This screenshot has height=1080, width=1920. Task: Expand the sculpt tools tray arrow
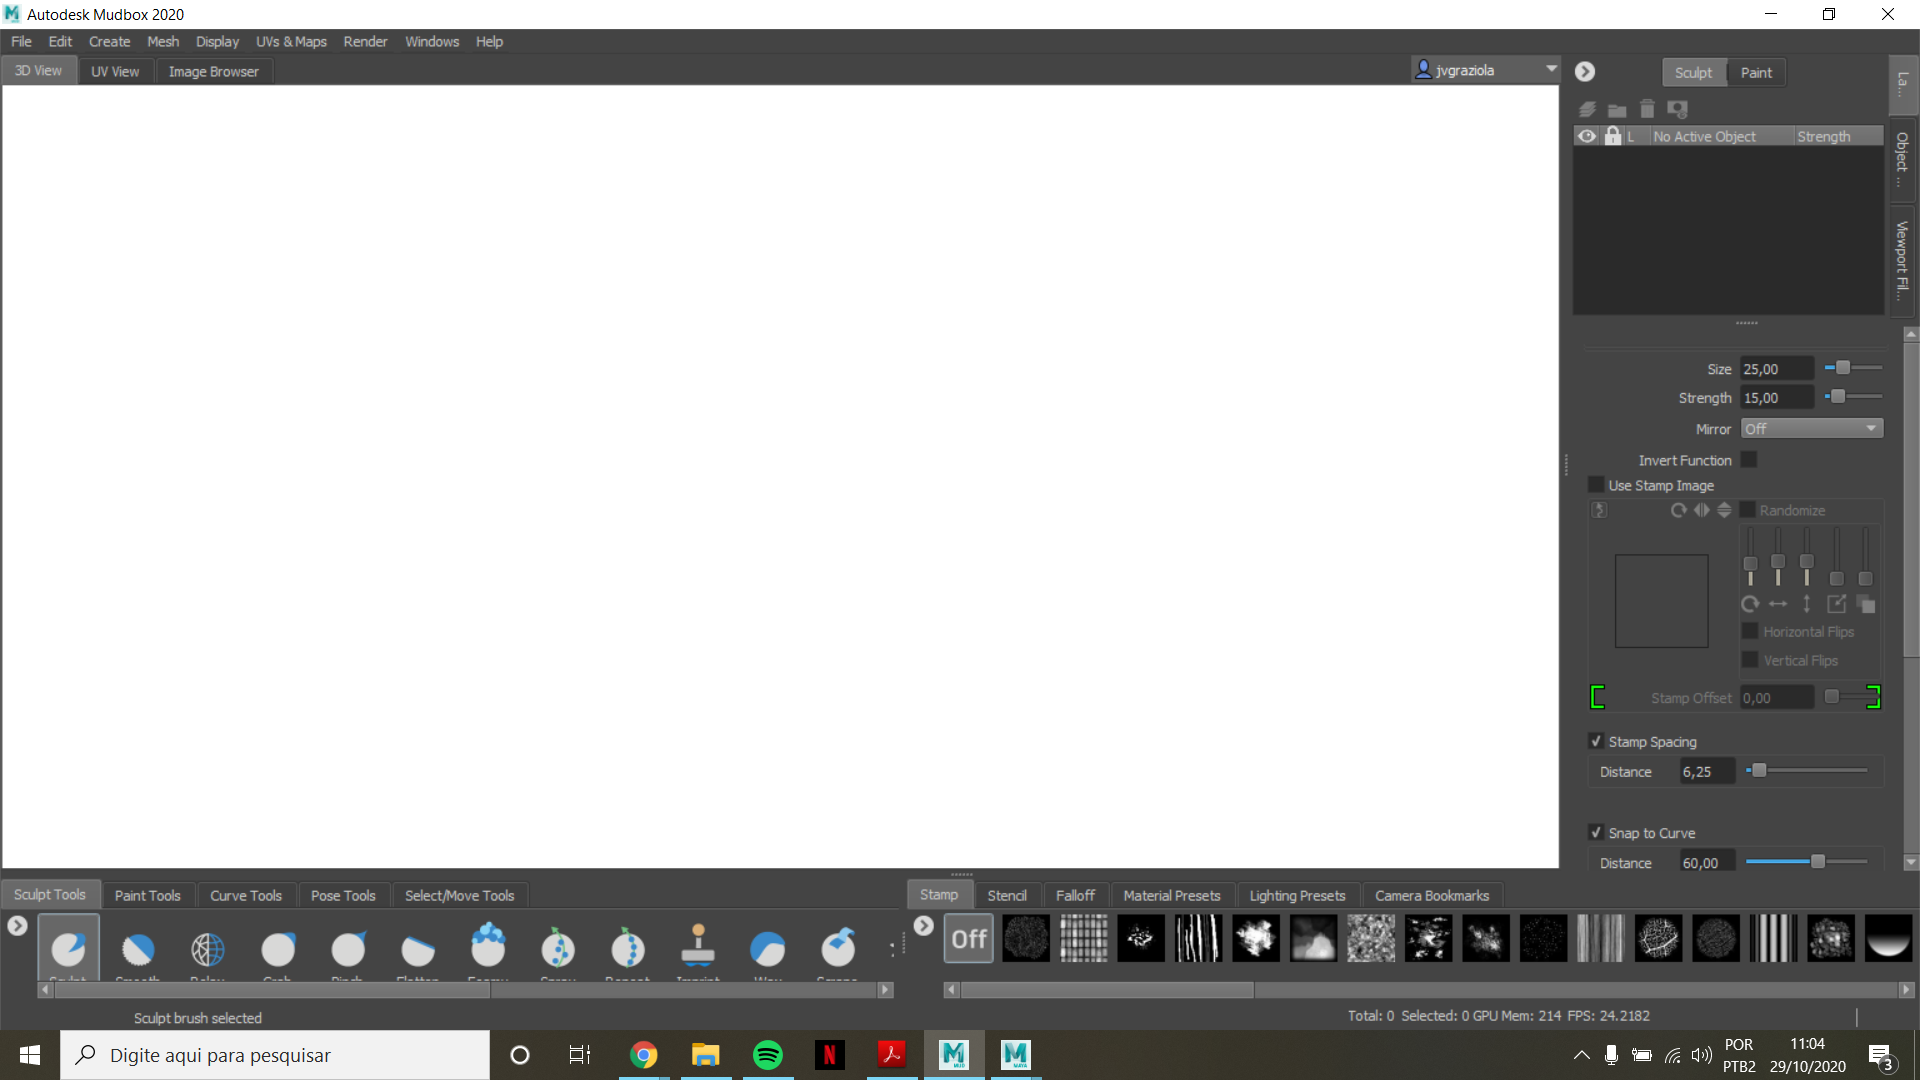click(17, 926)
